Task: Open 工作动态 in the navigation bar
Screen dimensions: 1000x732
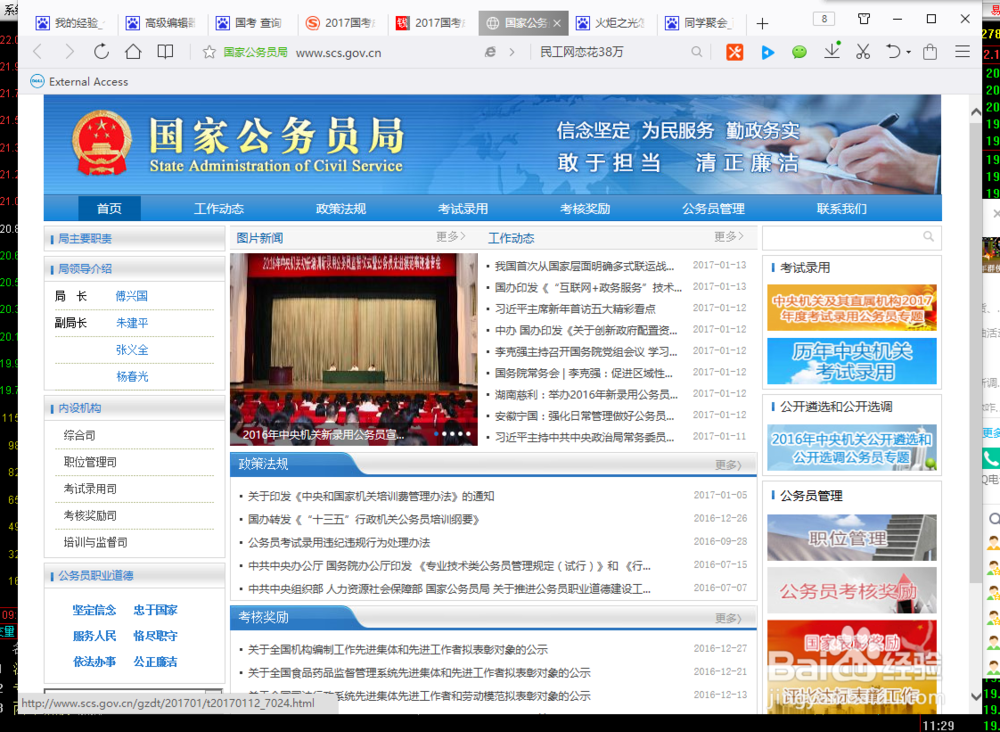Action: pos(219,209)
